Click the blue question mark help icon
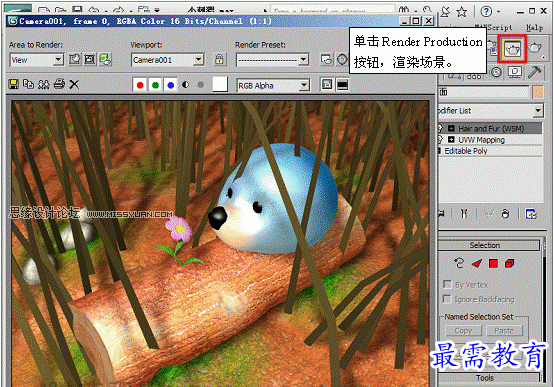Image resolution: width=554 pixels, height=387 pixels. [486, 12]
